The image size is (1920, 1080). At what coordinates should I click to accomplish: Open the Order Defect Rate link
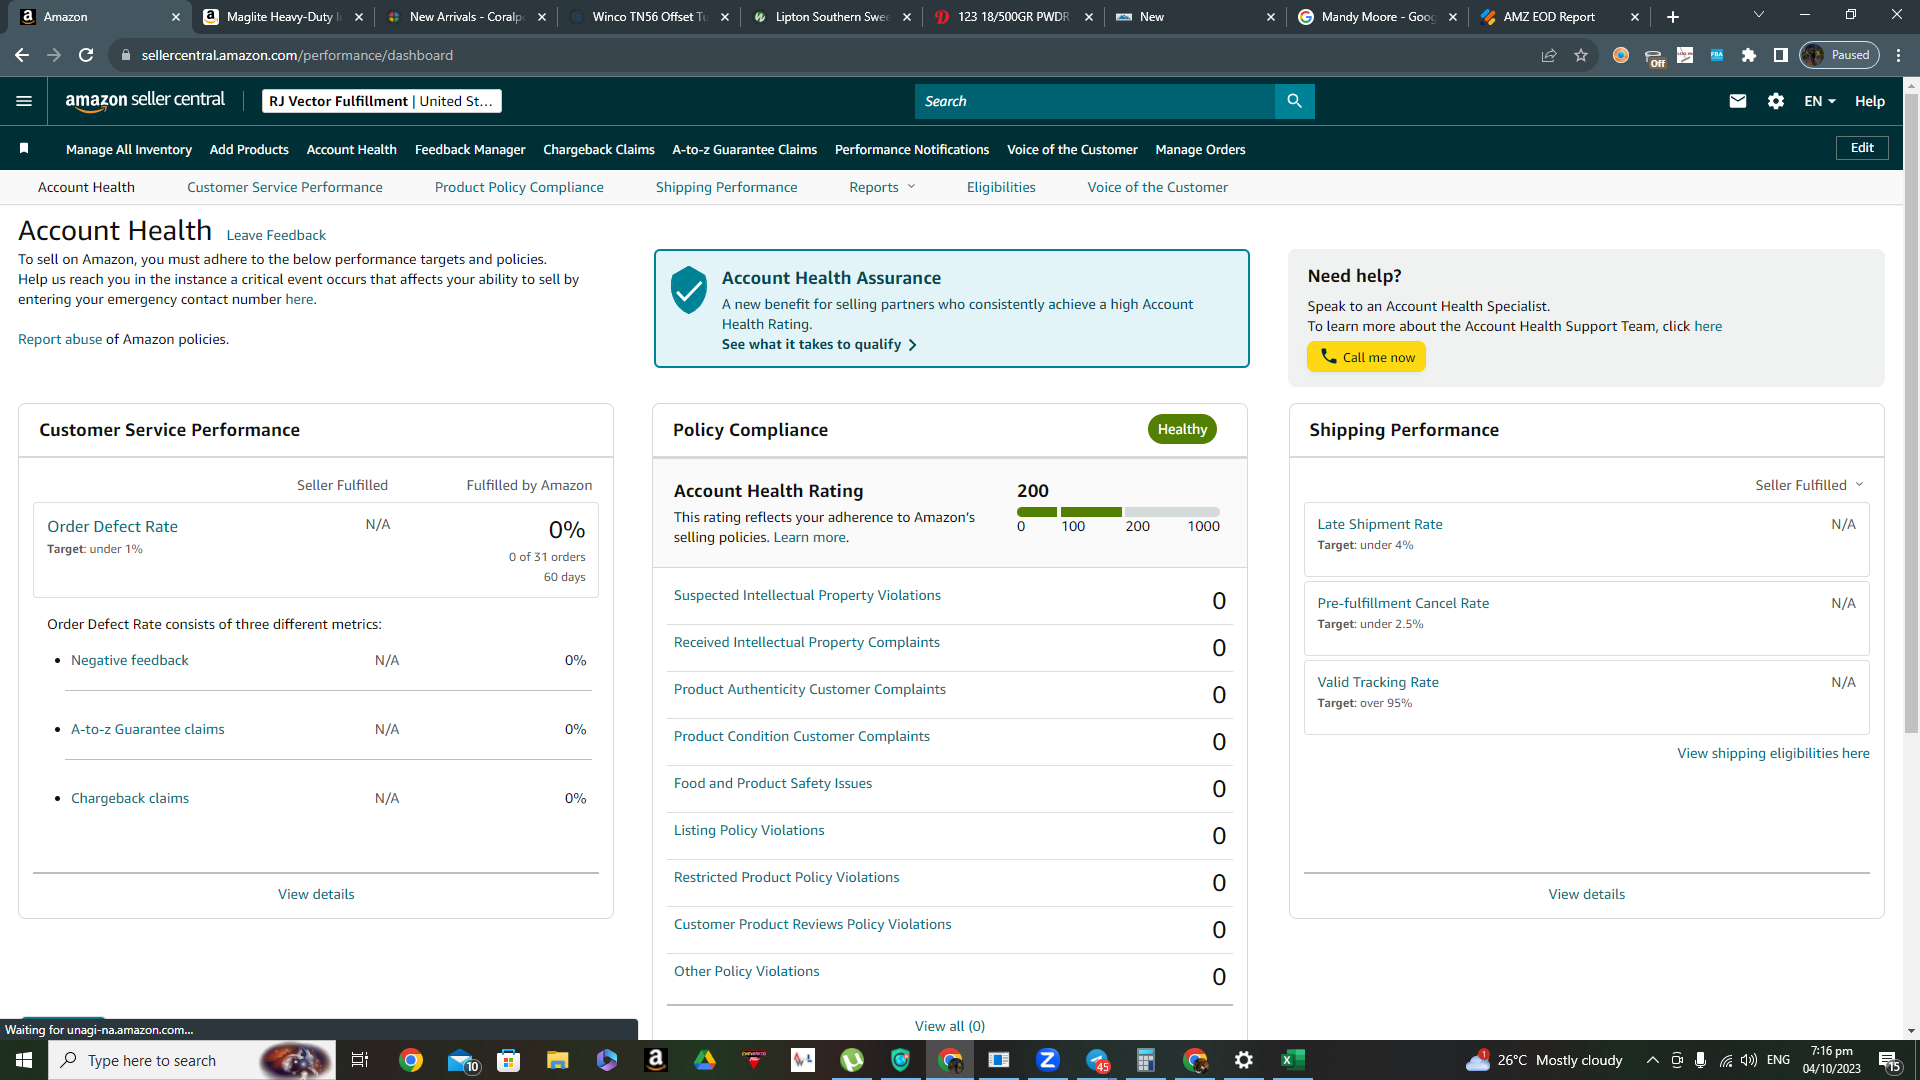[x=112, y=526]
